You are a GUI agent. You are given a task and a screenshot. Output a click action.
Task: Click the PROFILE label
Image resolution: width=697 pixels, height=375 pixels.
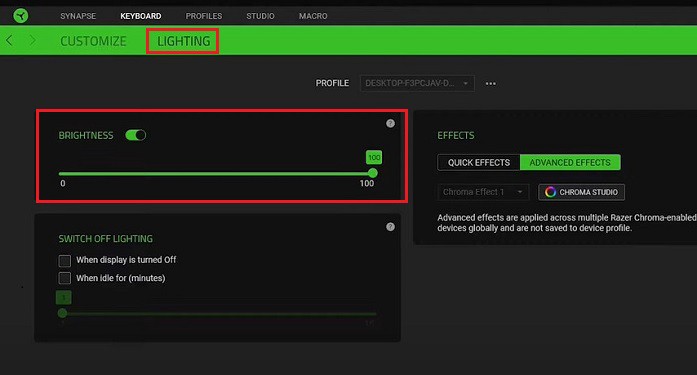(x=332, y=83)
